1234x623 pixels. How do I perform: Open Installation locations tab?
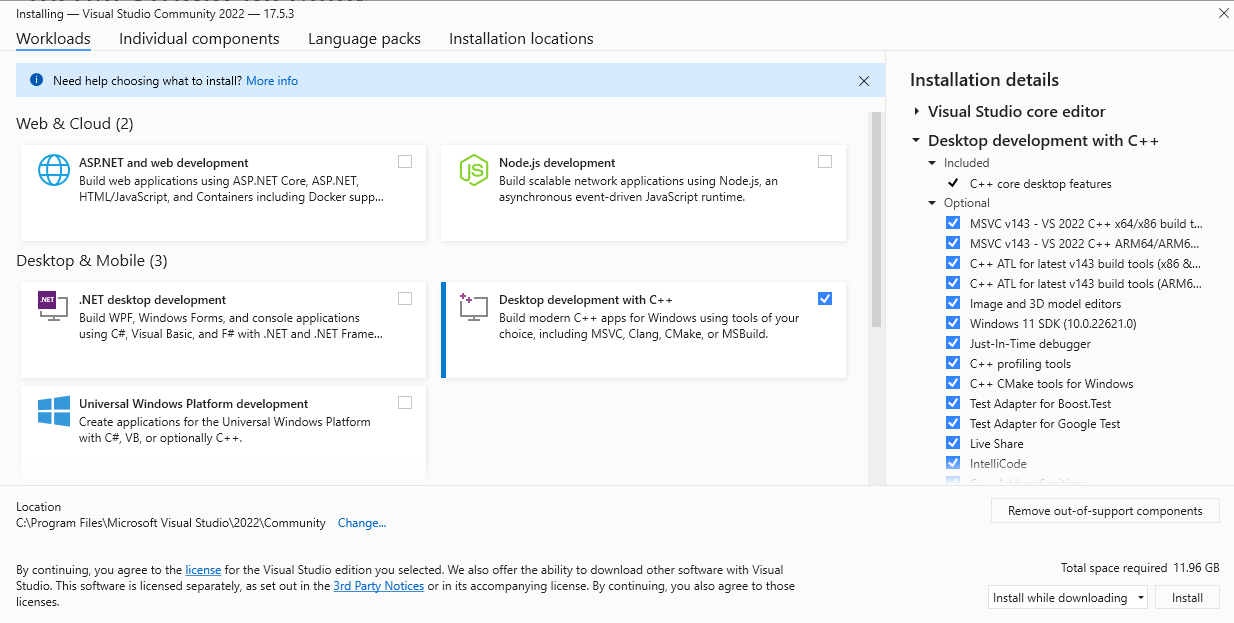coord(521,39)
